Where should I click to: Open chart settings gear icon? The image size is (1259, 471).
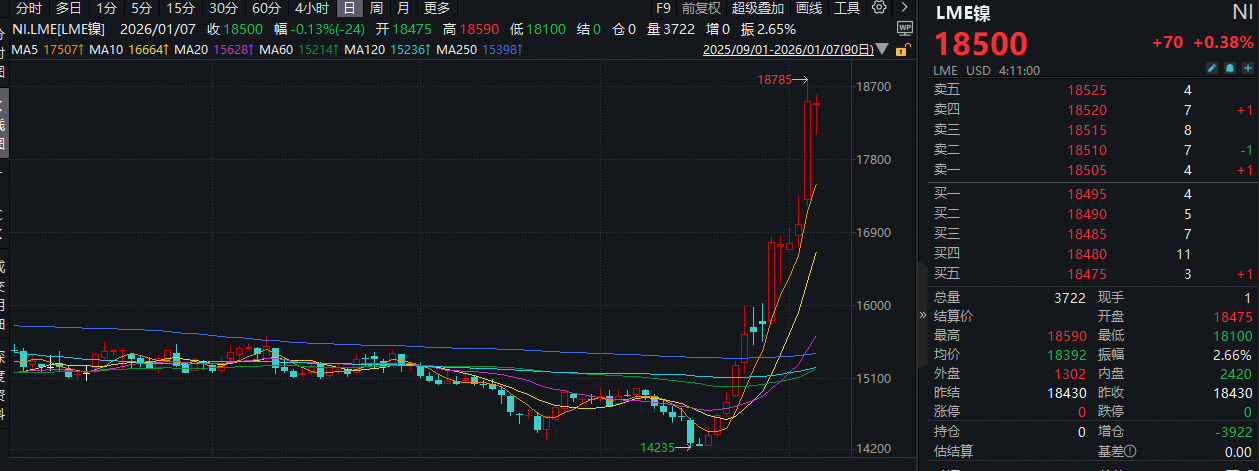tap(879, 8)
